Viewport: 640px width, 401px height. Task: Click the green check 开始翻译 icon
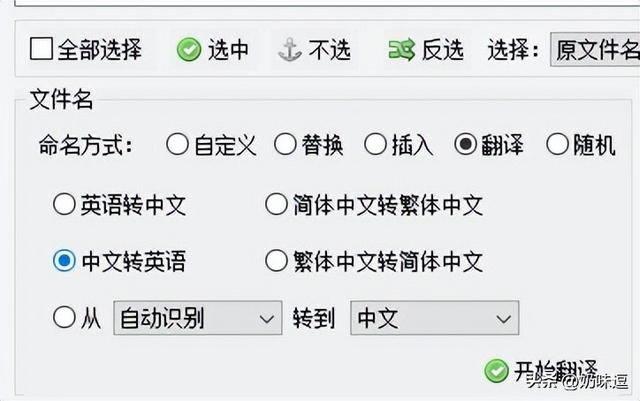pyautogui.click(x=496, y=371)
